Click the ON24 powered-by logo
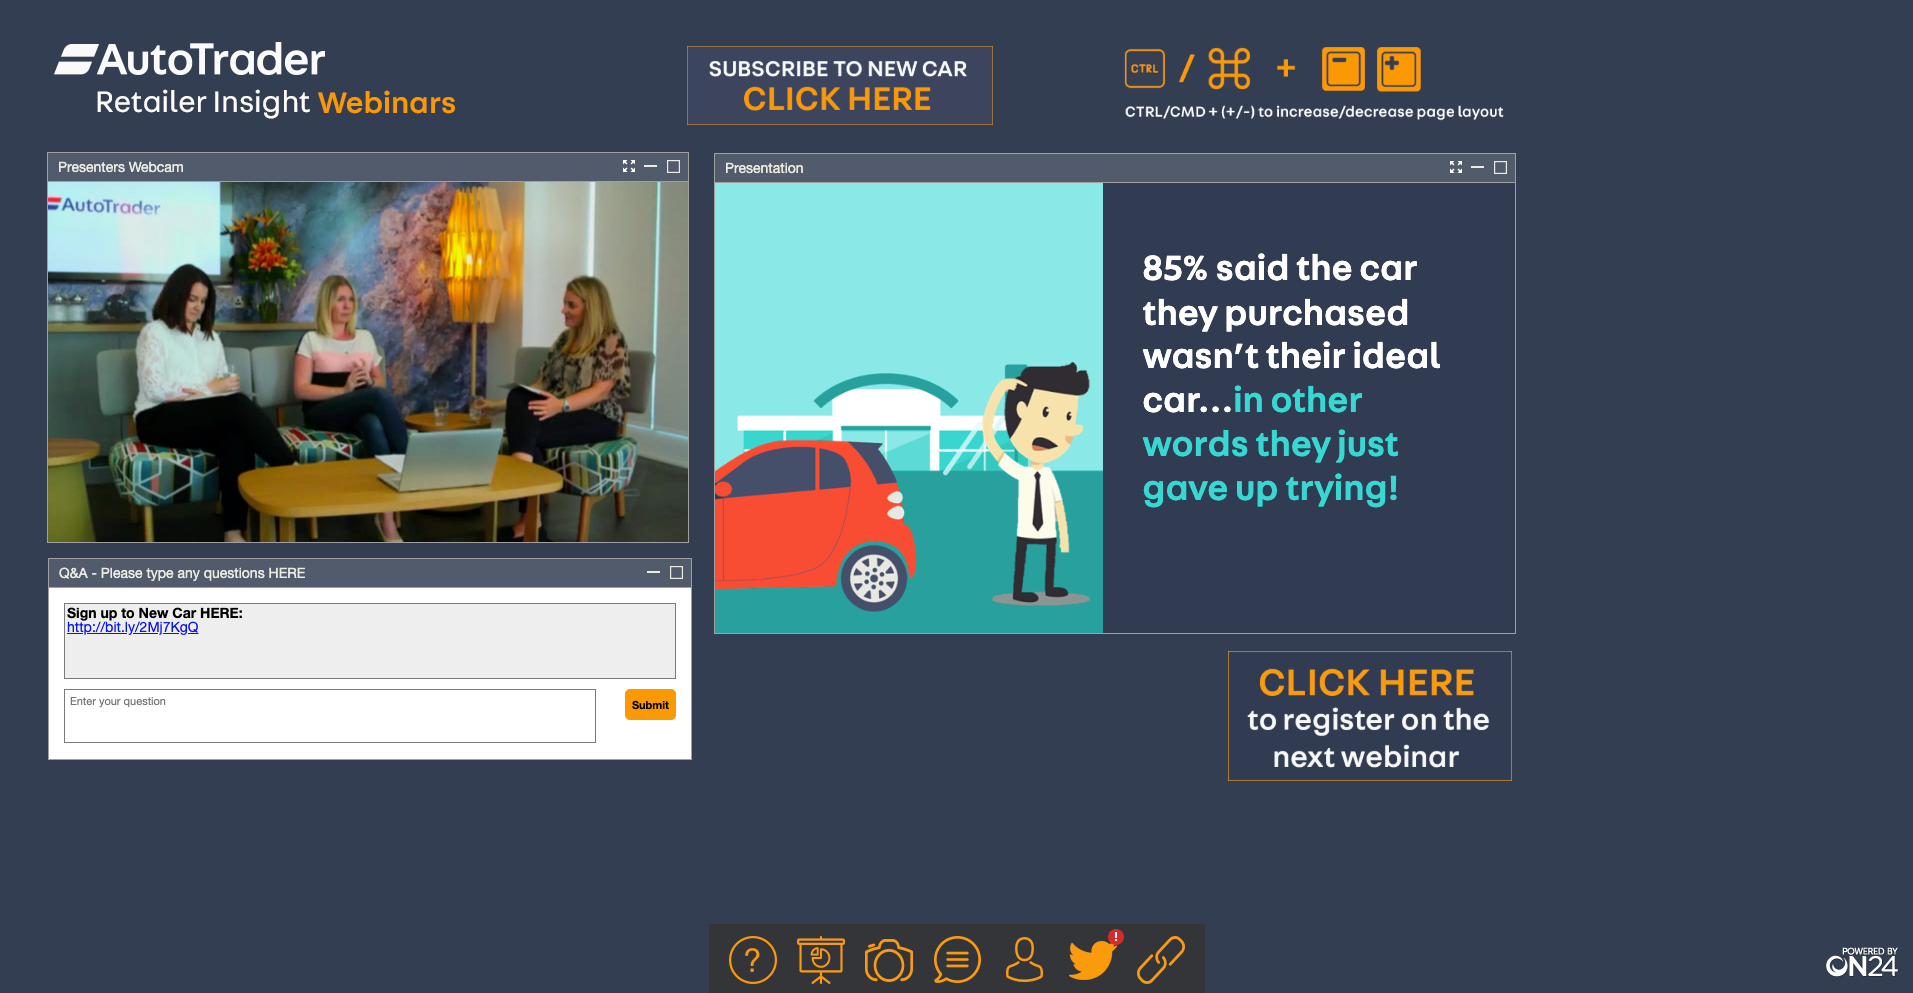The height and width of the screenshot is (993, 1913). 1862,962
